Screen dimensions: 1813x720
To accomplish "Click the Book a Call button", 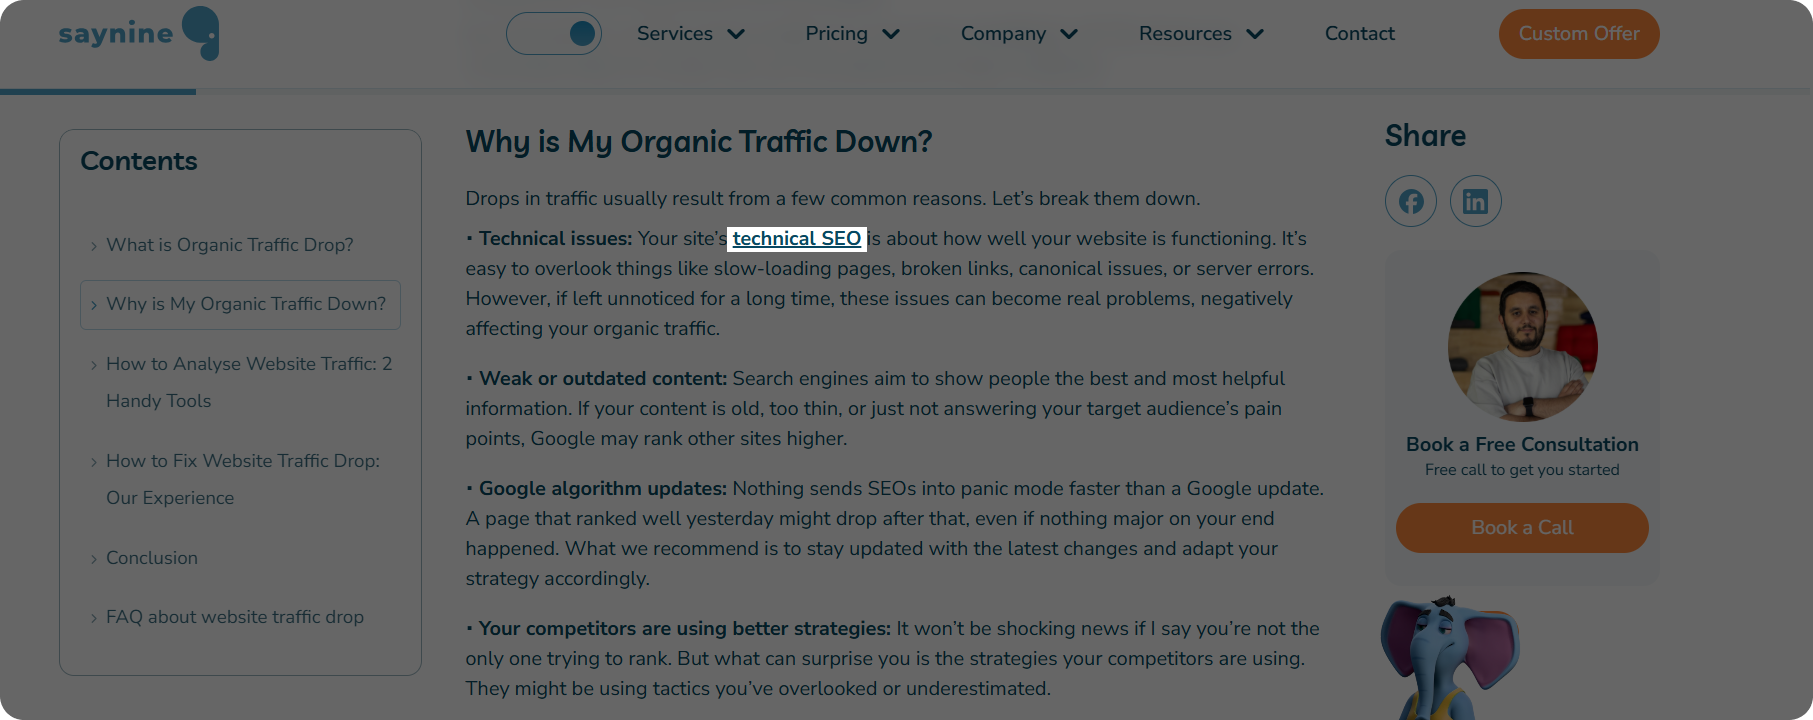I will pos(1522,528).
